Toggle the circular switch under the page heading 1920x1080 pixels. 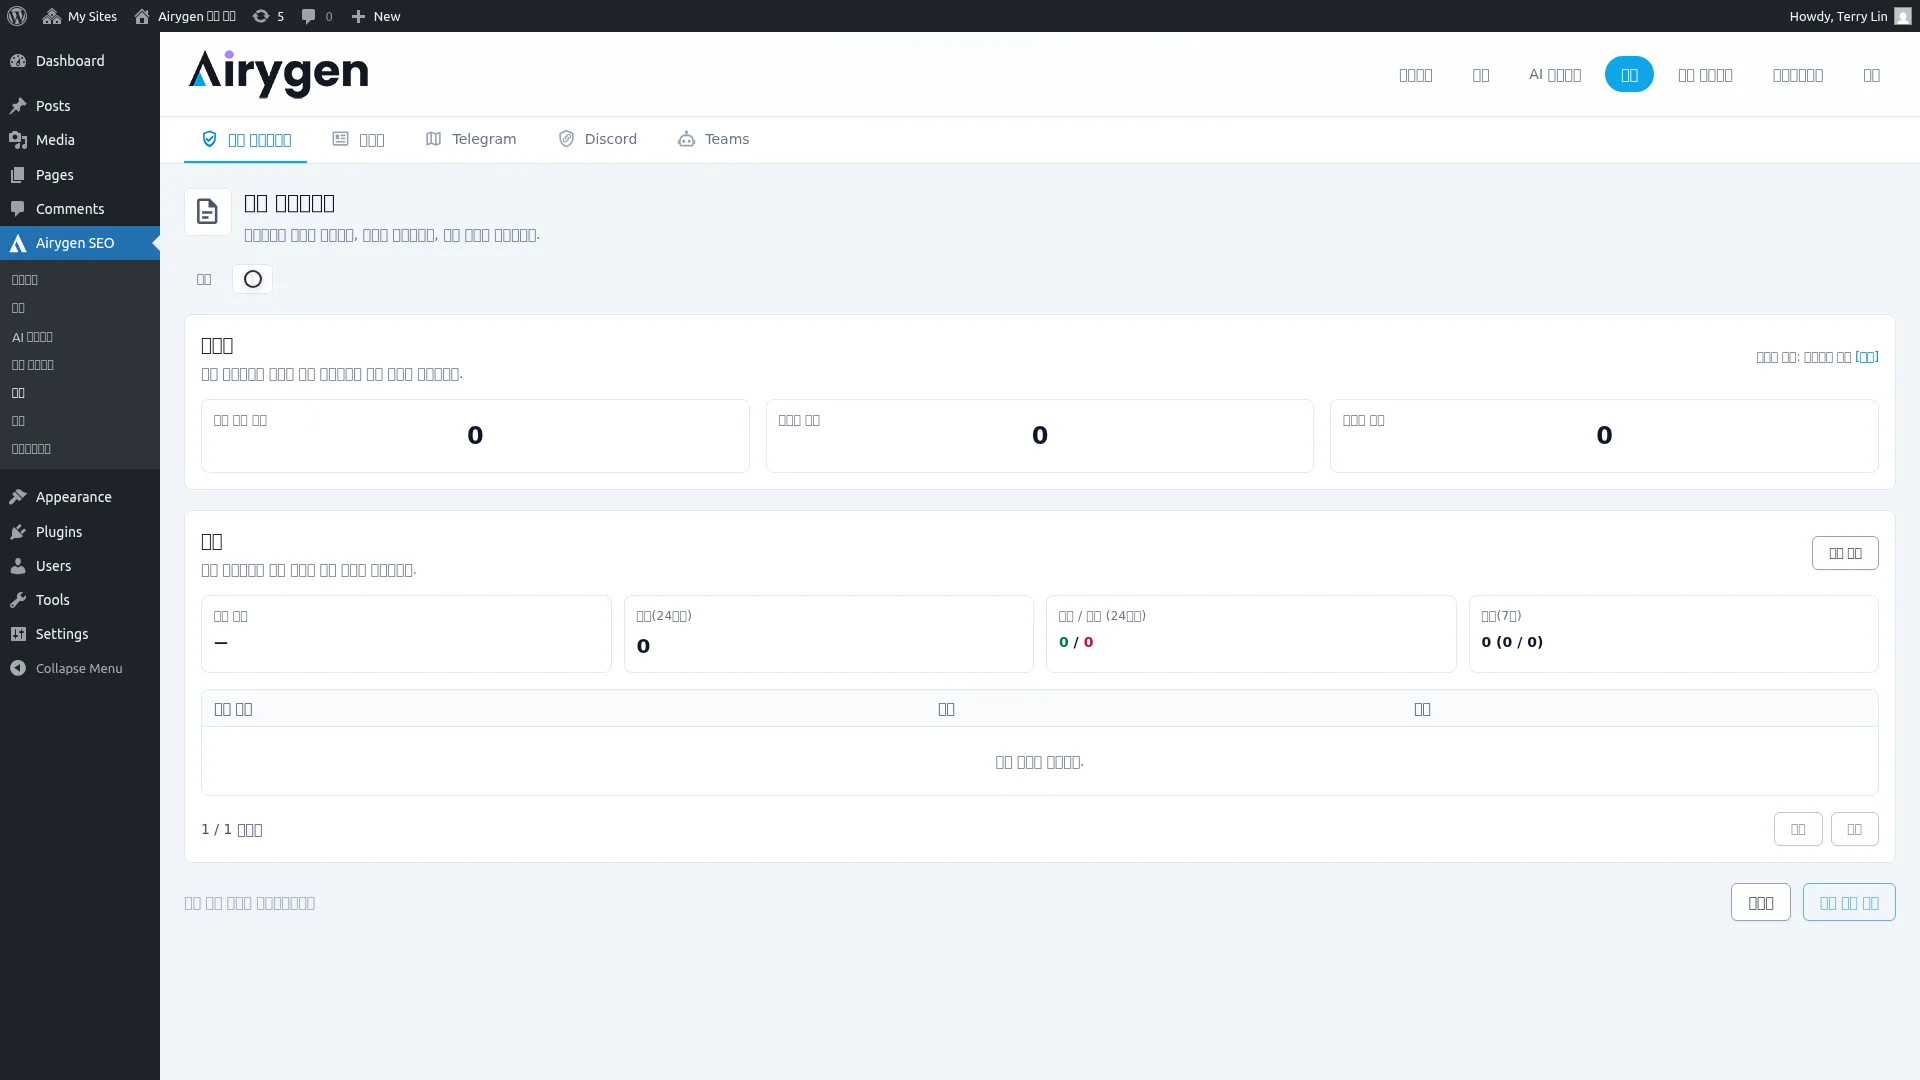pos(252,279)
